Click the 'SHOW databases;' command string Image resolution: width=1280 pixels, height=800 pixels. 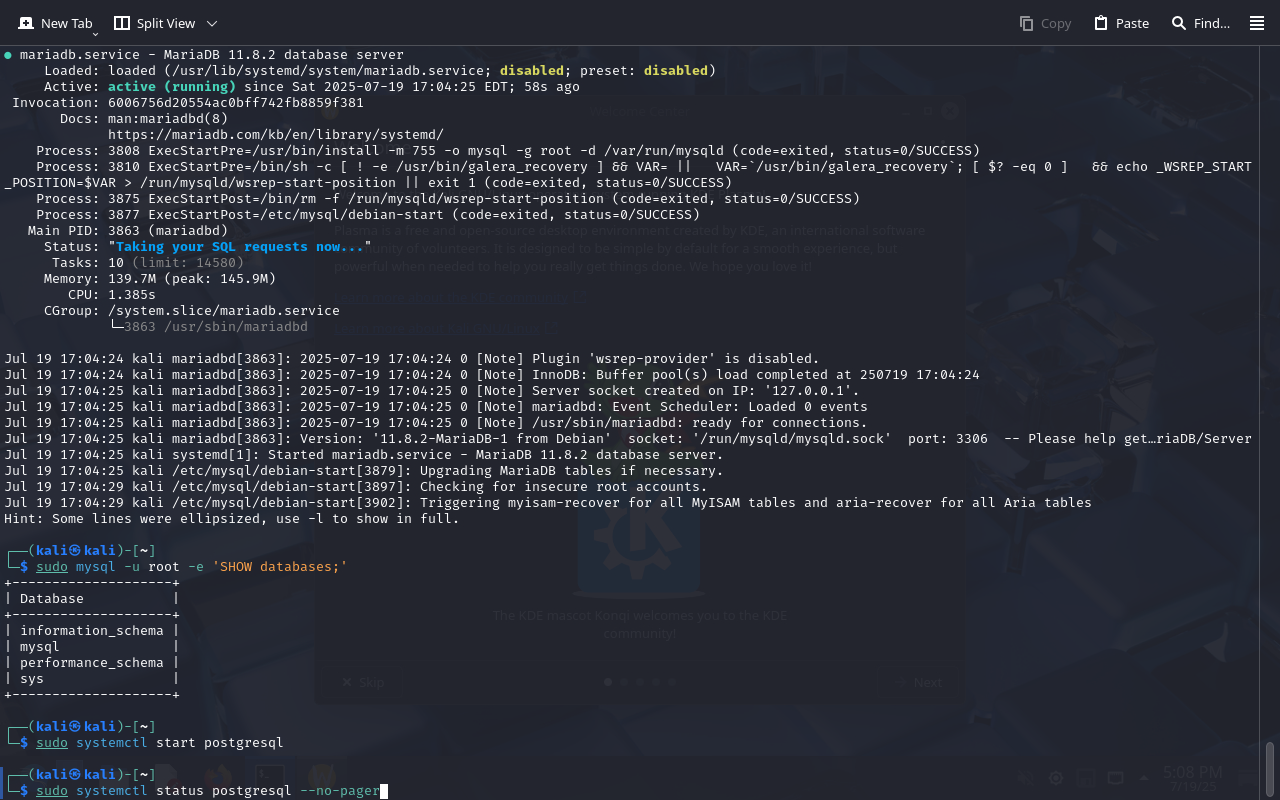[280, 567]
